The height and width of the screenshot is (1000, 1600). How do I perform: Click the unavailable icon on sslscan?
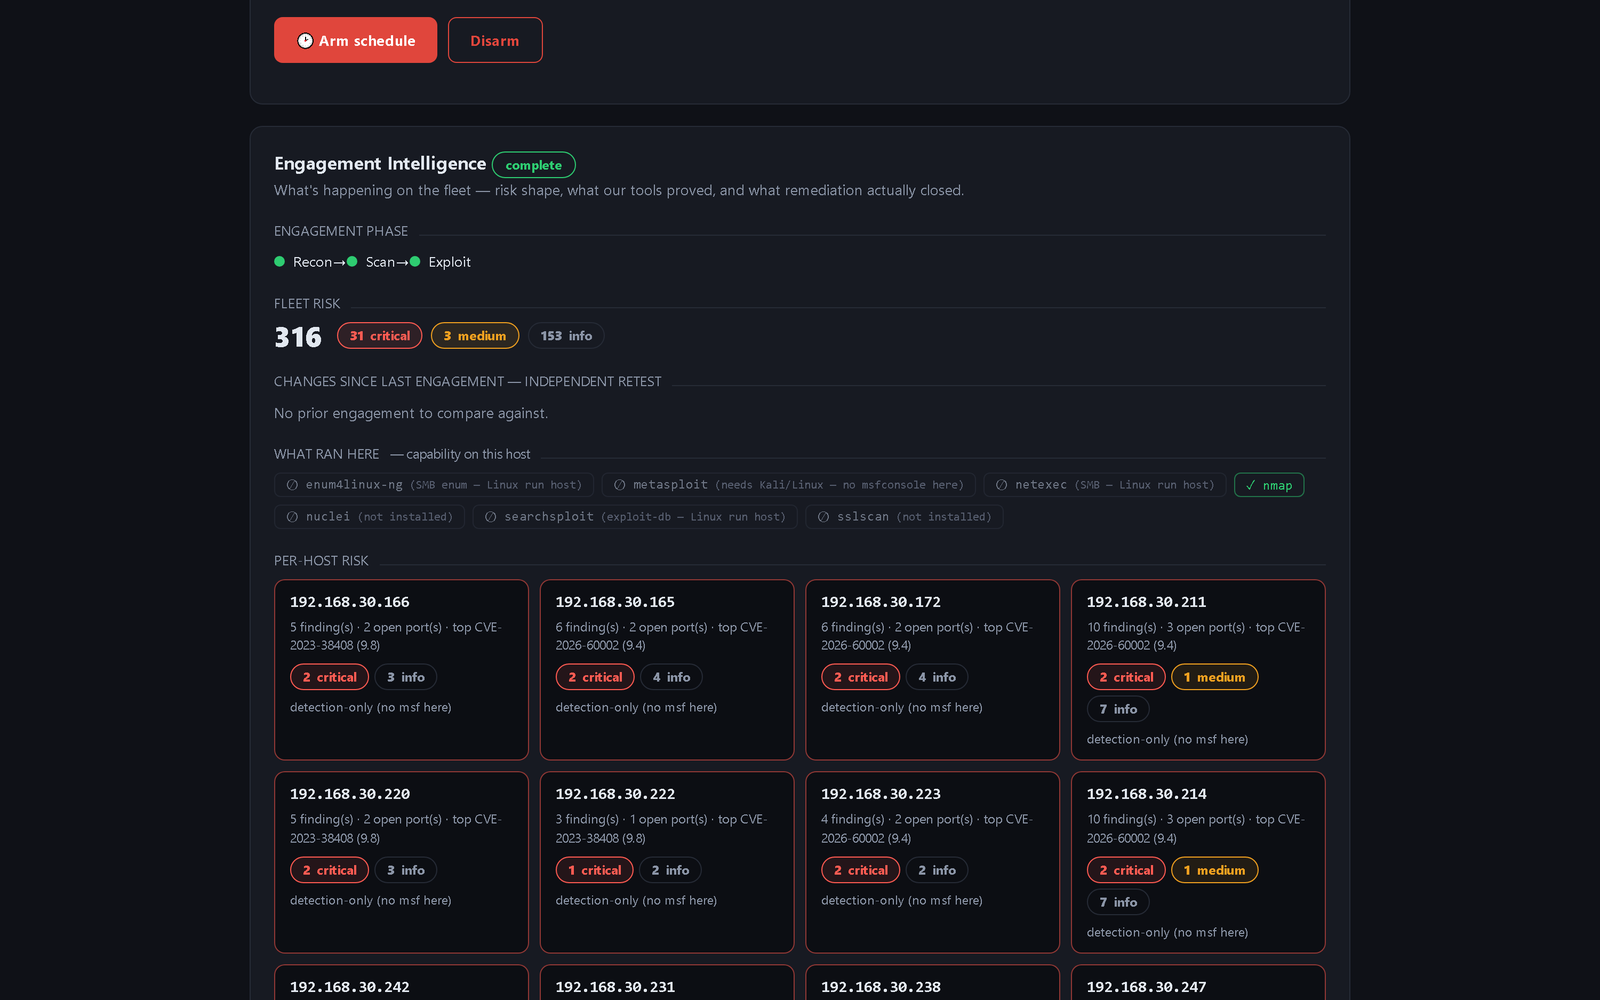[x=823, y=517]
